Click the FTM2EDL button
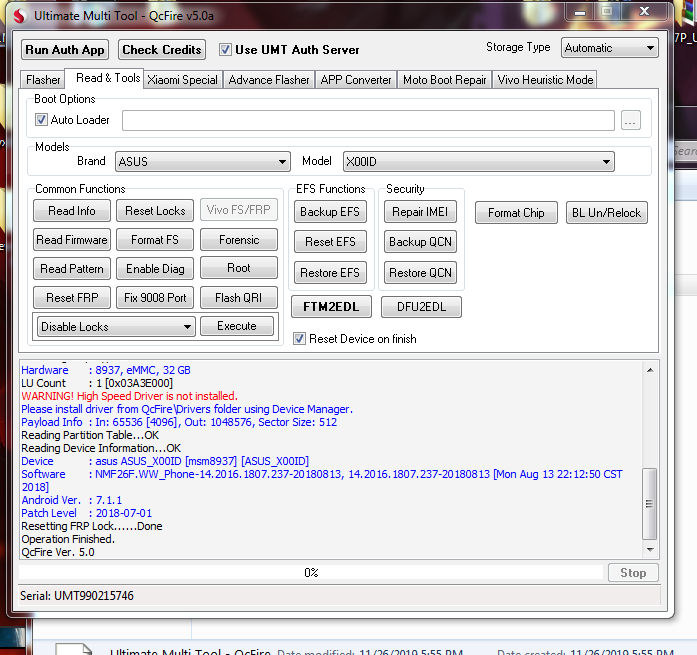Viewport: 697px width, 655px height. pos(331,307)
